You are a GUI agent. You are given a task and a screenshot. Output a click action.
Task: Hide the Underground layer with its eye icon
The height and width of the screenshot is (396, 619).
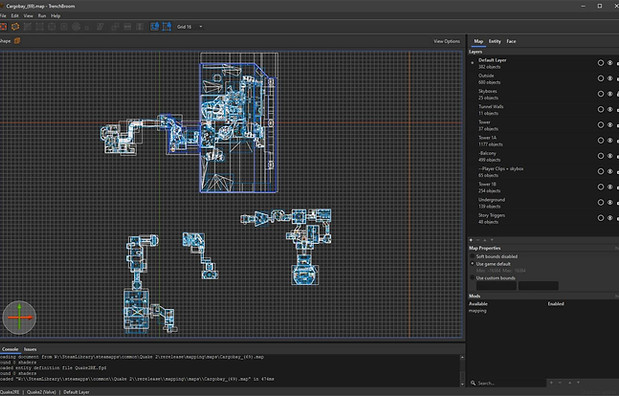610,202
